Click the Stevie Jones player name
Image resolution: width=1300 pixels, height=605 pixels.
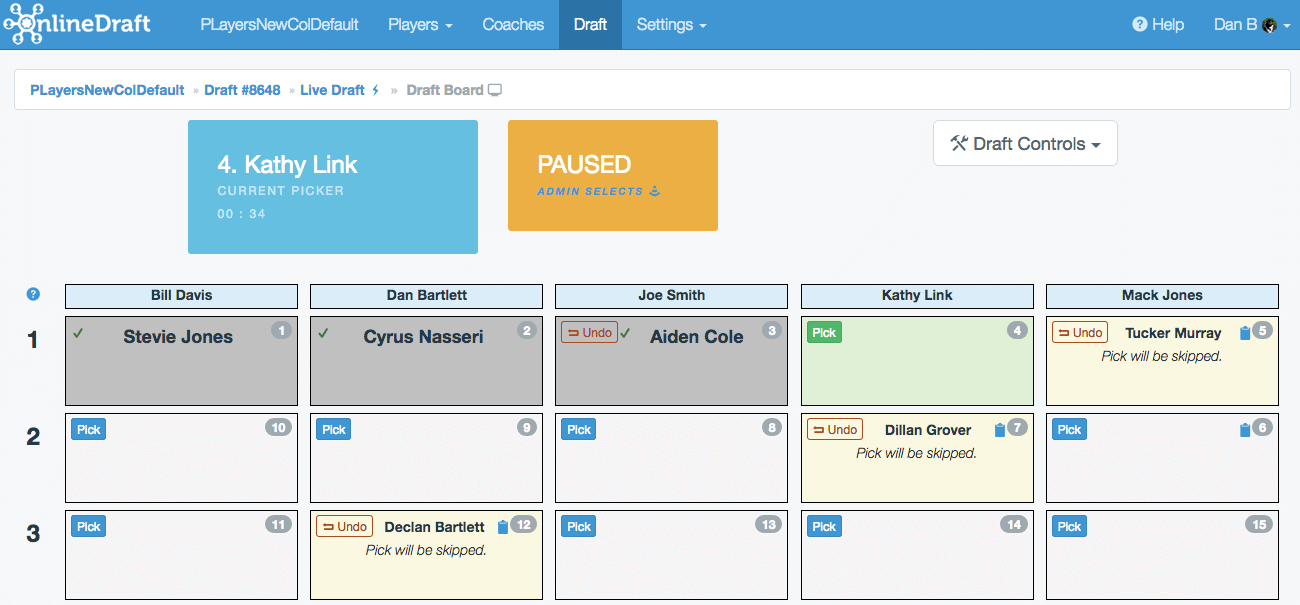coord(178,337)
